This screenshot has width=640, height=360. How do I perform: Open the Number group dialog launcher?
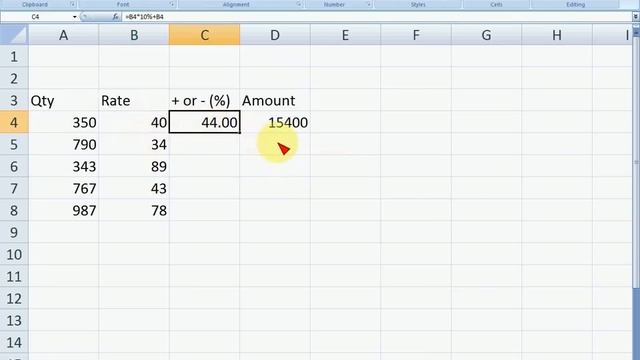(x=368, y=4)
